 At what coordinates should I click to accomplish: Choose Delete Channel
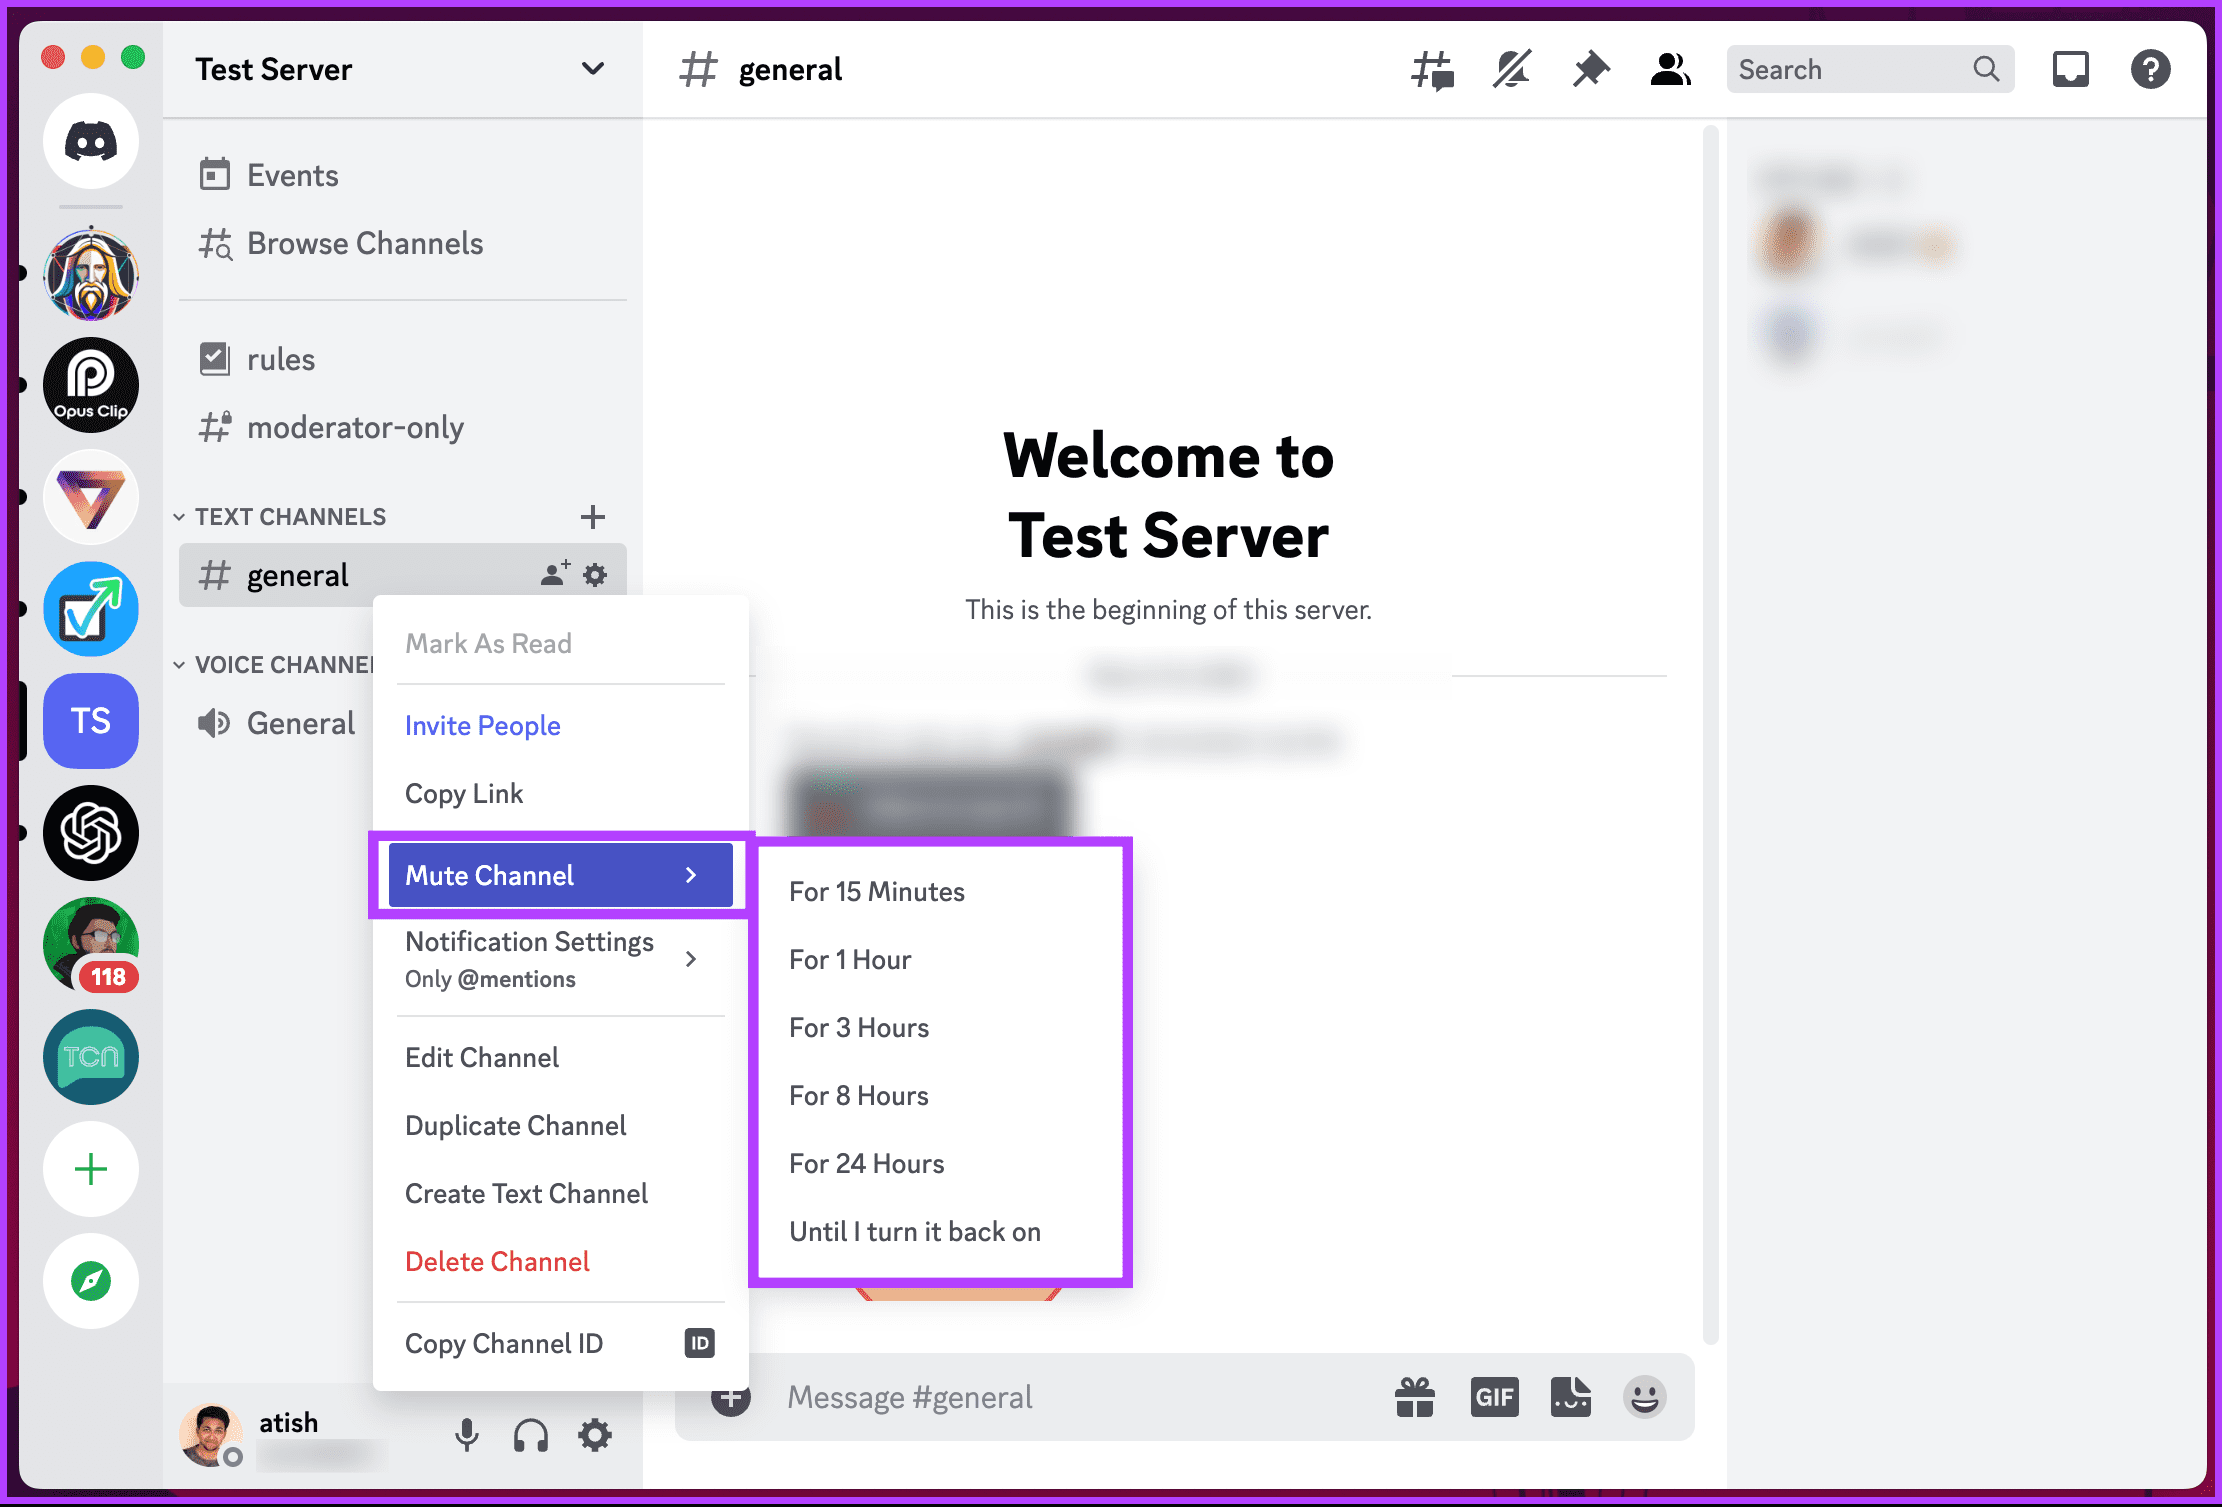(561, 1261)
